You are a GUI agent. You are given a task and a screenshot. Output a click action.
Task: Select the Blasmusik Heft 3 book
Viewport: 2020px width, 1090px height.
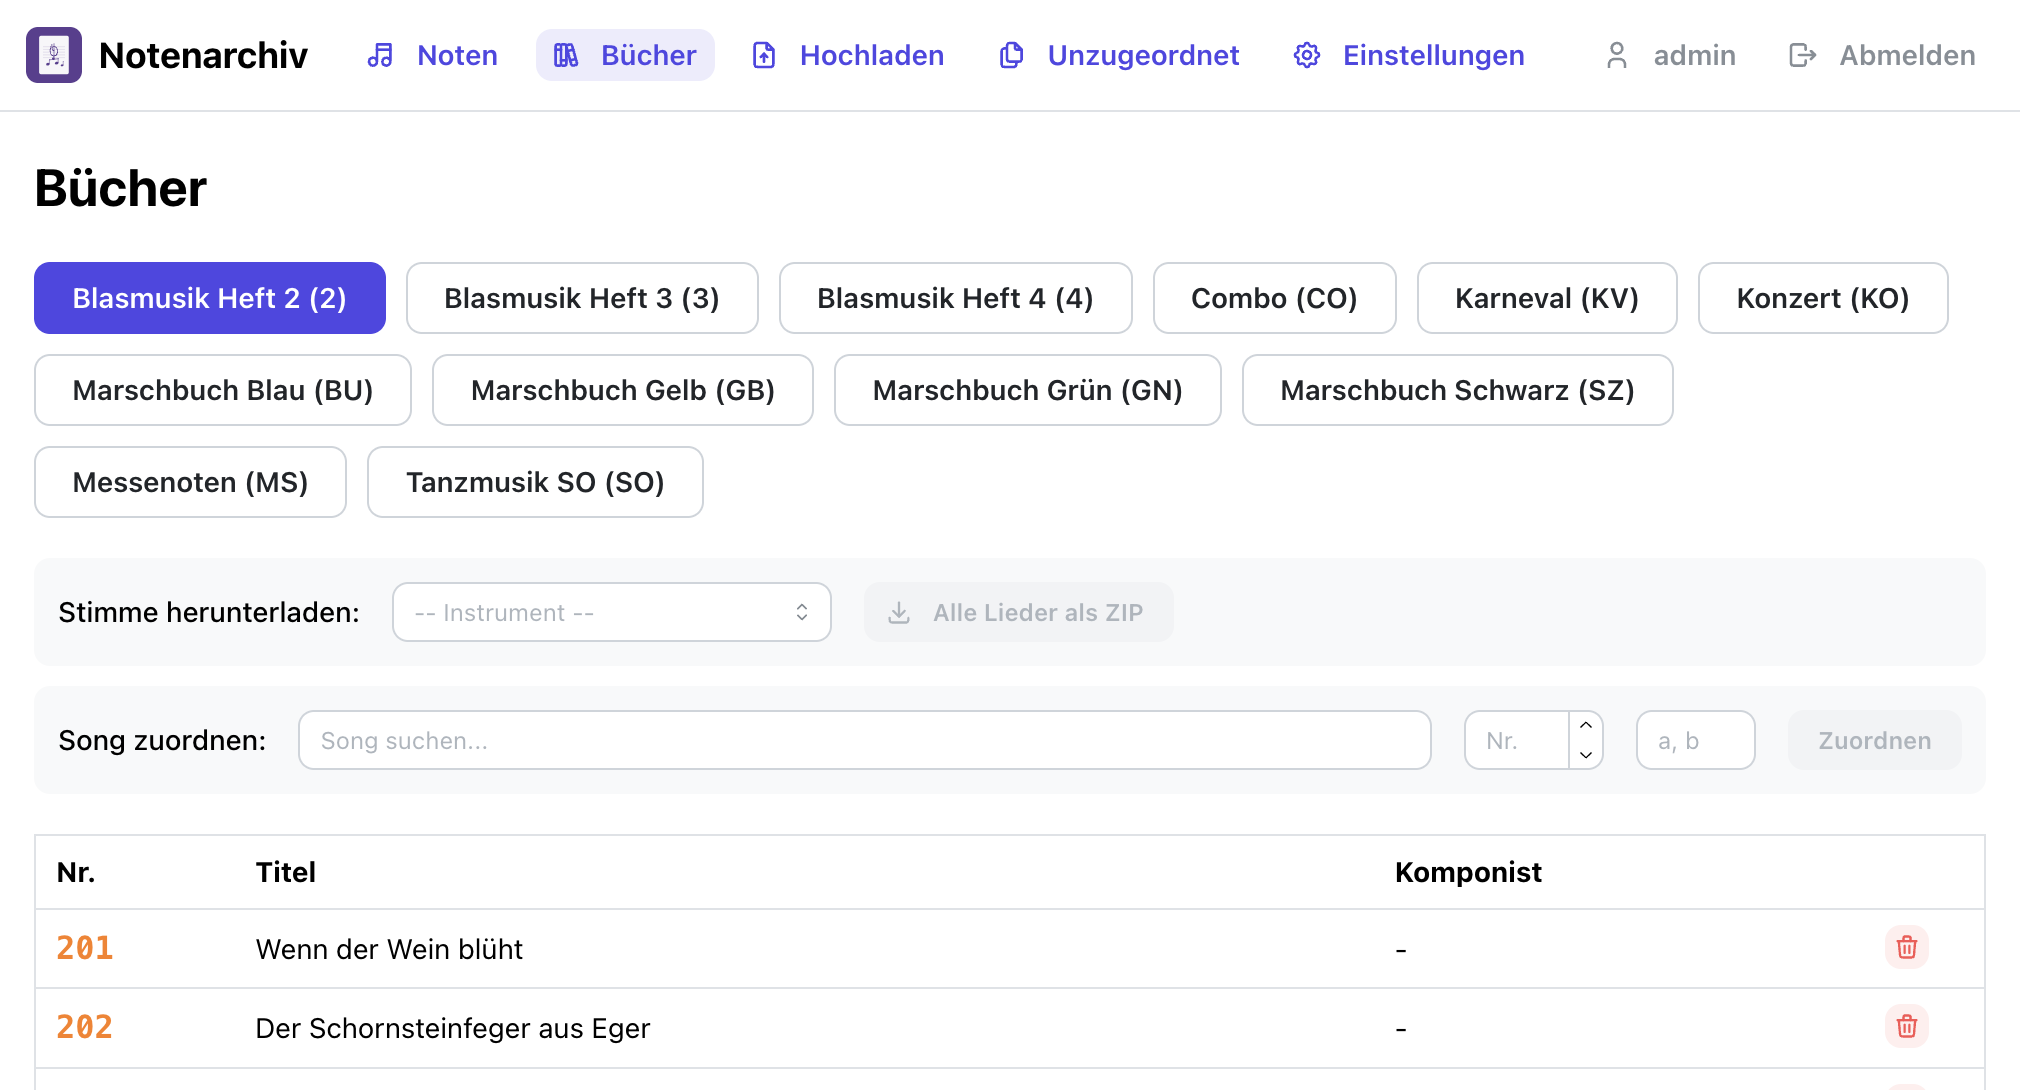pos(582,298)
